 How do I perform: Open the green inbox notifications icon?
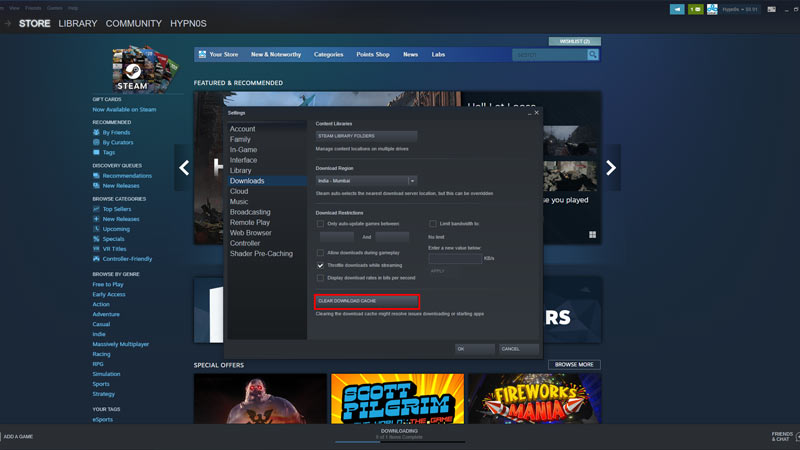[x=695, y=9]
